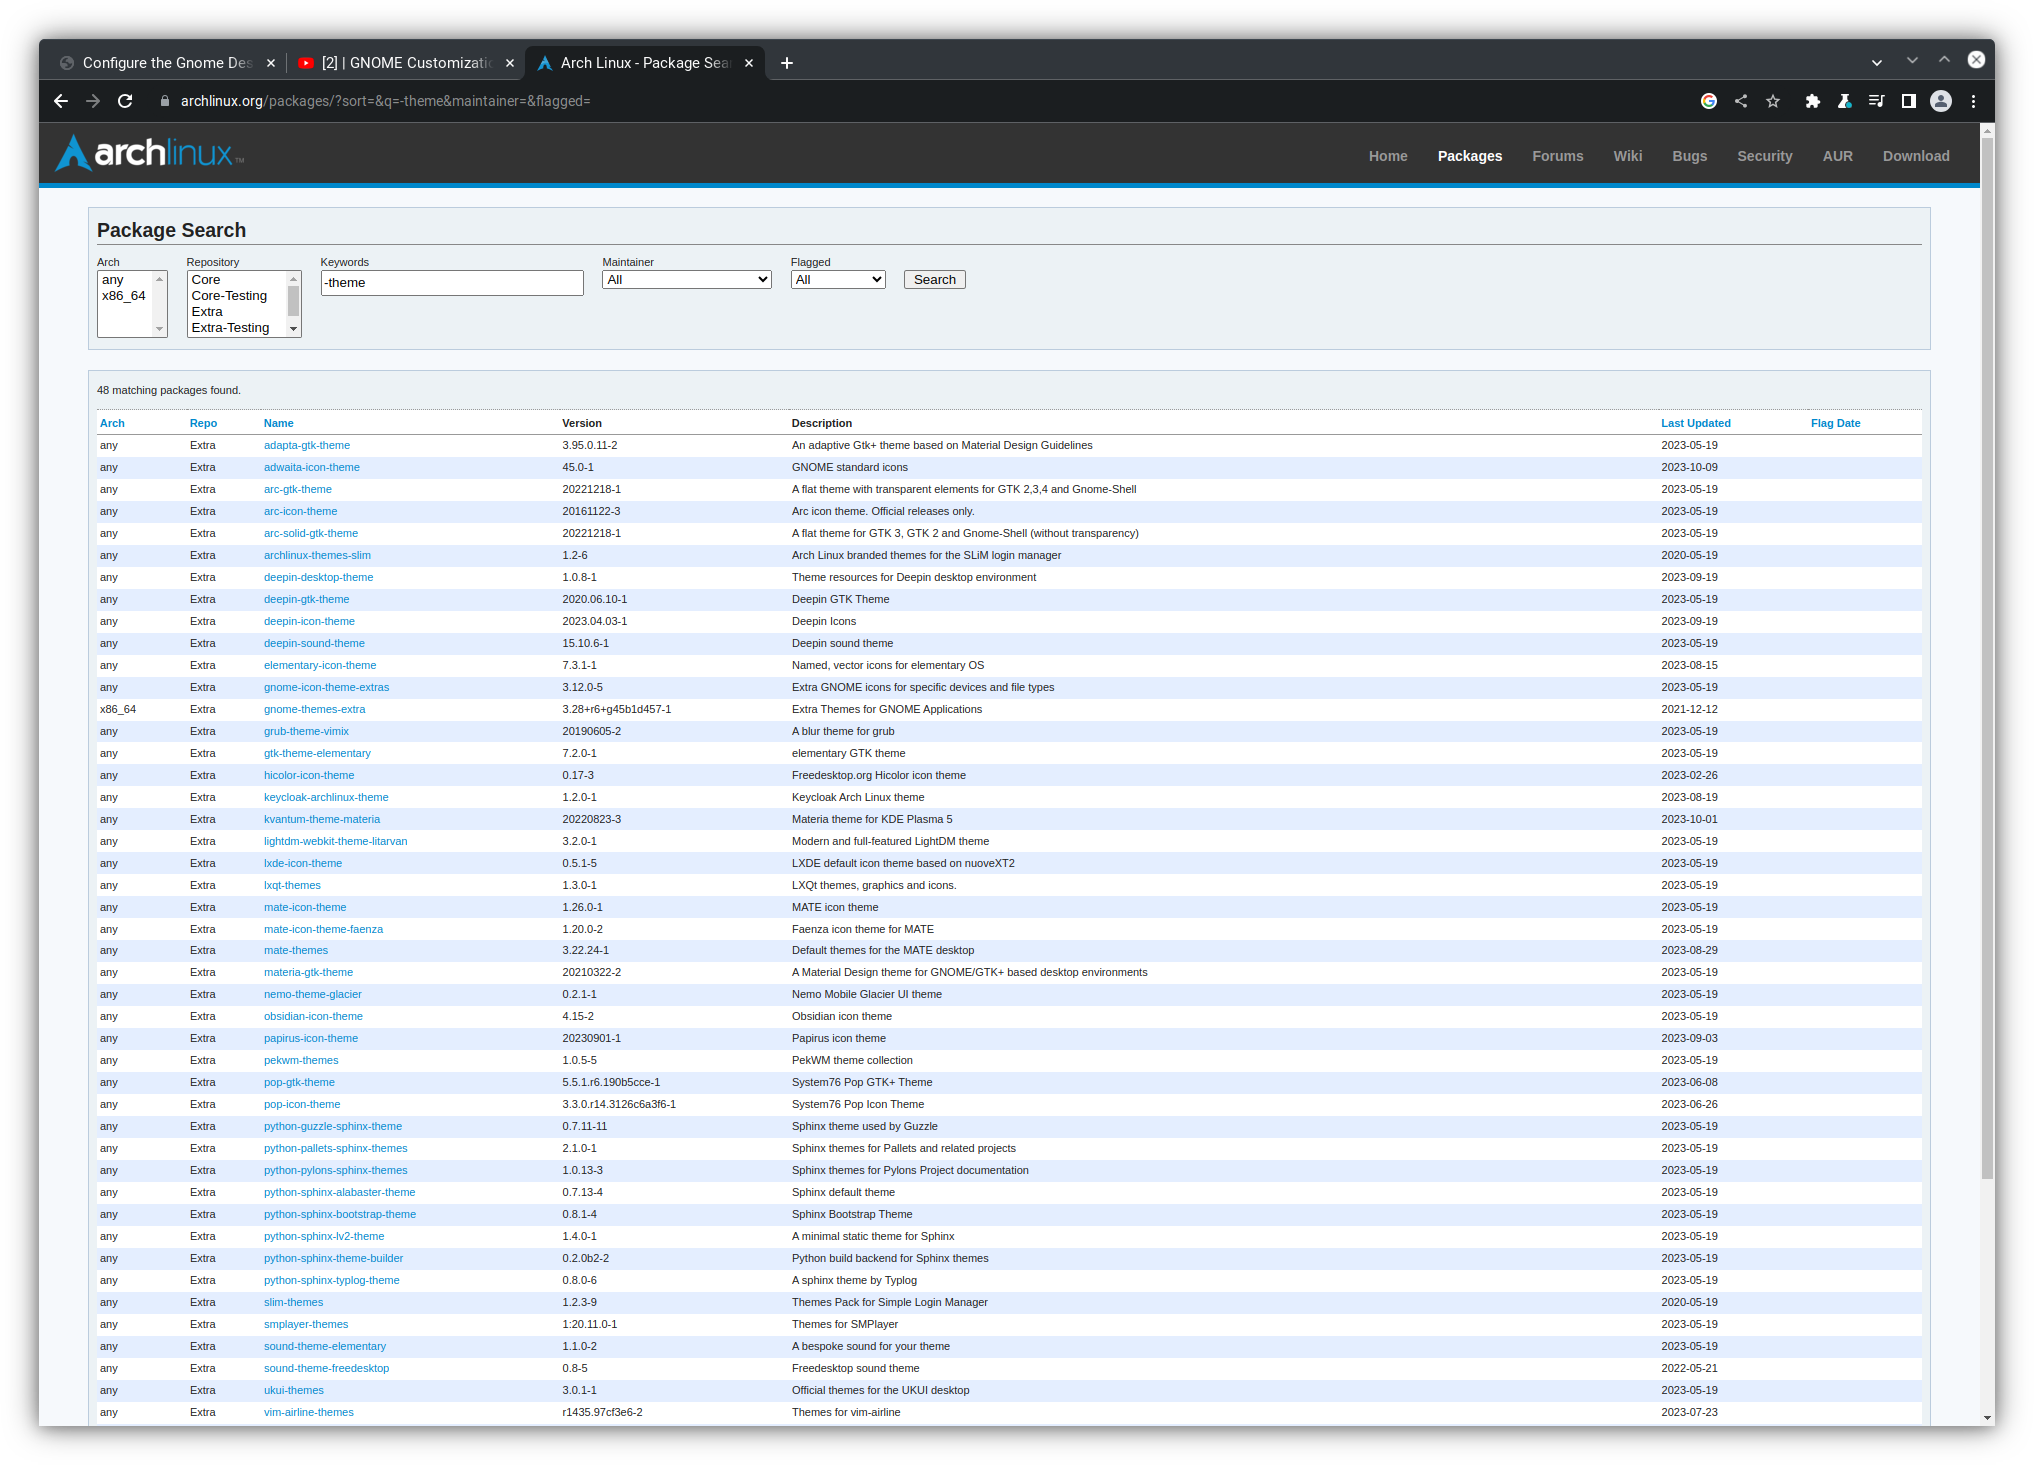
Task: Select 'Core' in the Repository list
Action: coord(237,280)
